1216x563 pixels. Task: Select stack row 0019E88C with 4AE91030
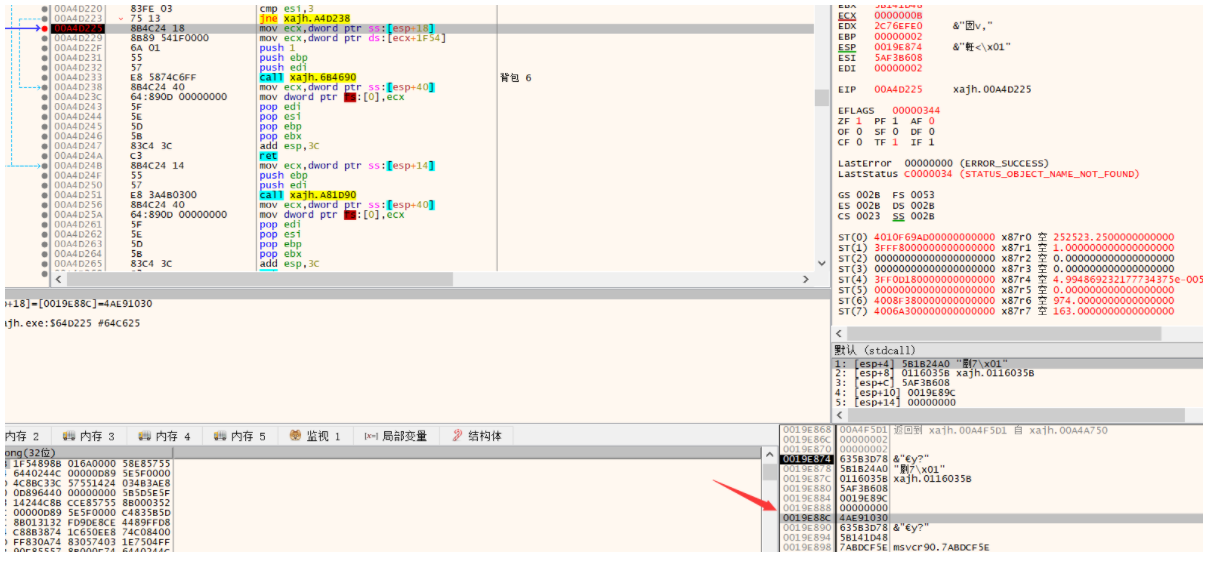tap(992, 518)
